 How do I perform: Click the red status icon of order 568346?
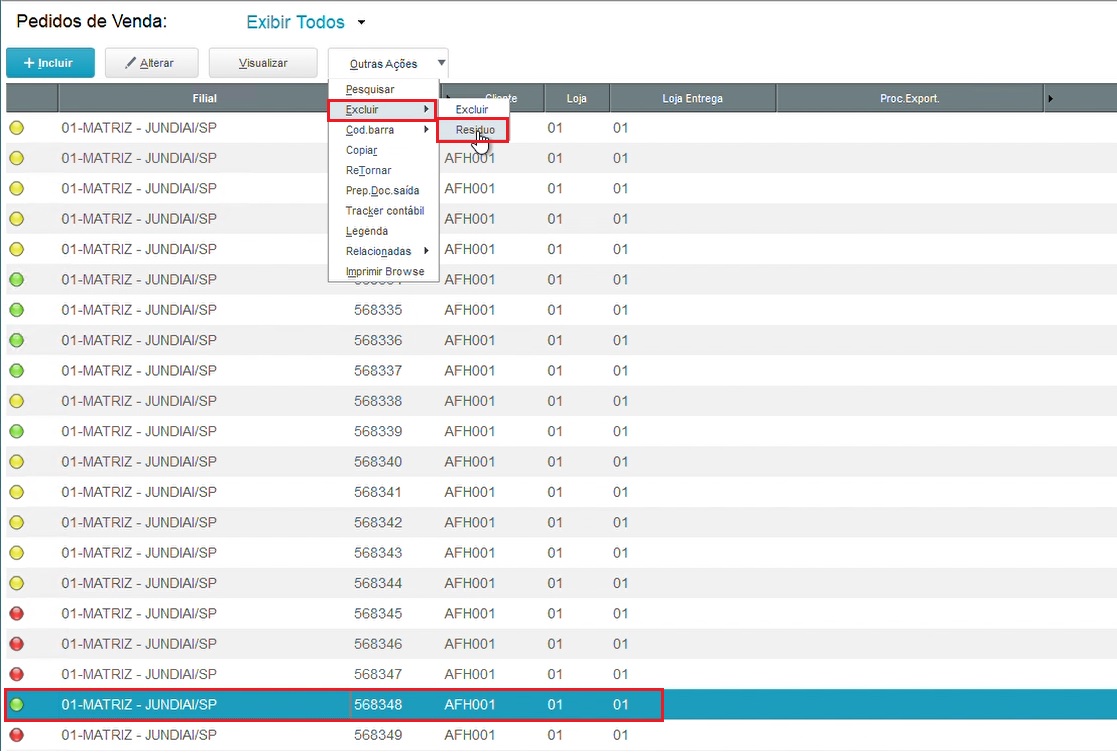16,644
